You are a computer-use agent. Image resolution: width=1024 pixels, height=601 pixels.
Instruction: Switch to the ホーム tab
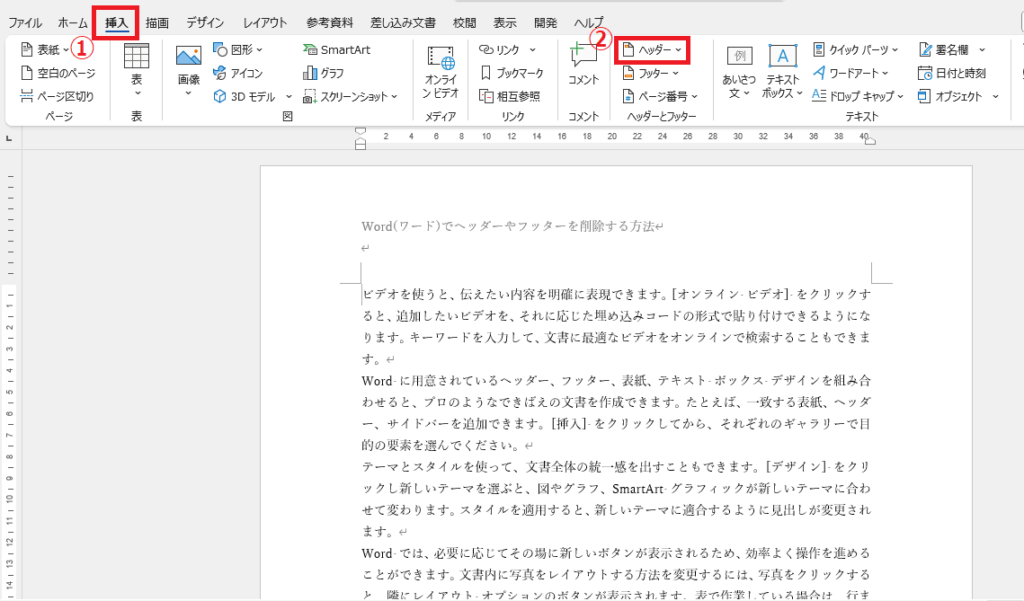(x=72, y=23)
